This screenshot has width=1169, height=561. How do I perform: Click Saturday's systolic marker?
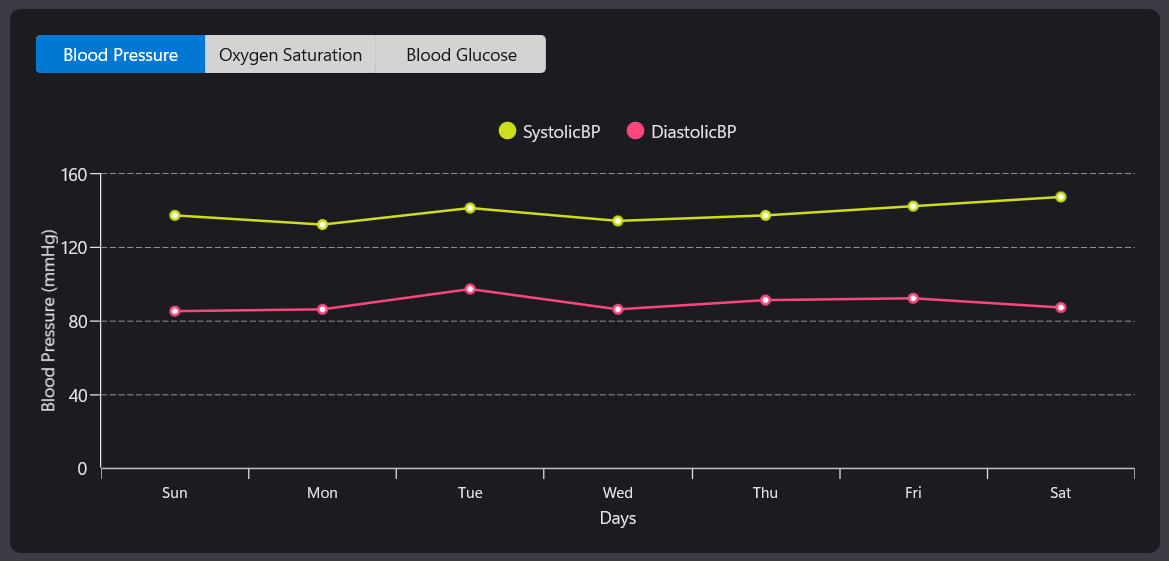coord(1061,197)
